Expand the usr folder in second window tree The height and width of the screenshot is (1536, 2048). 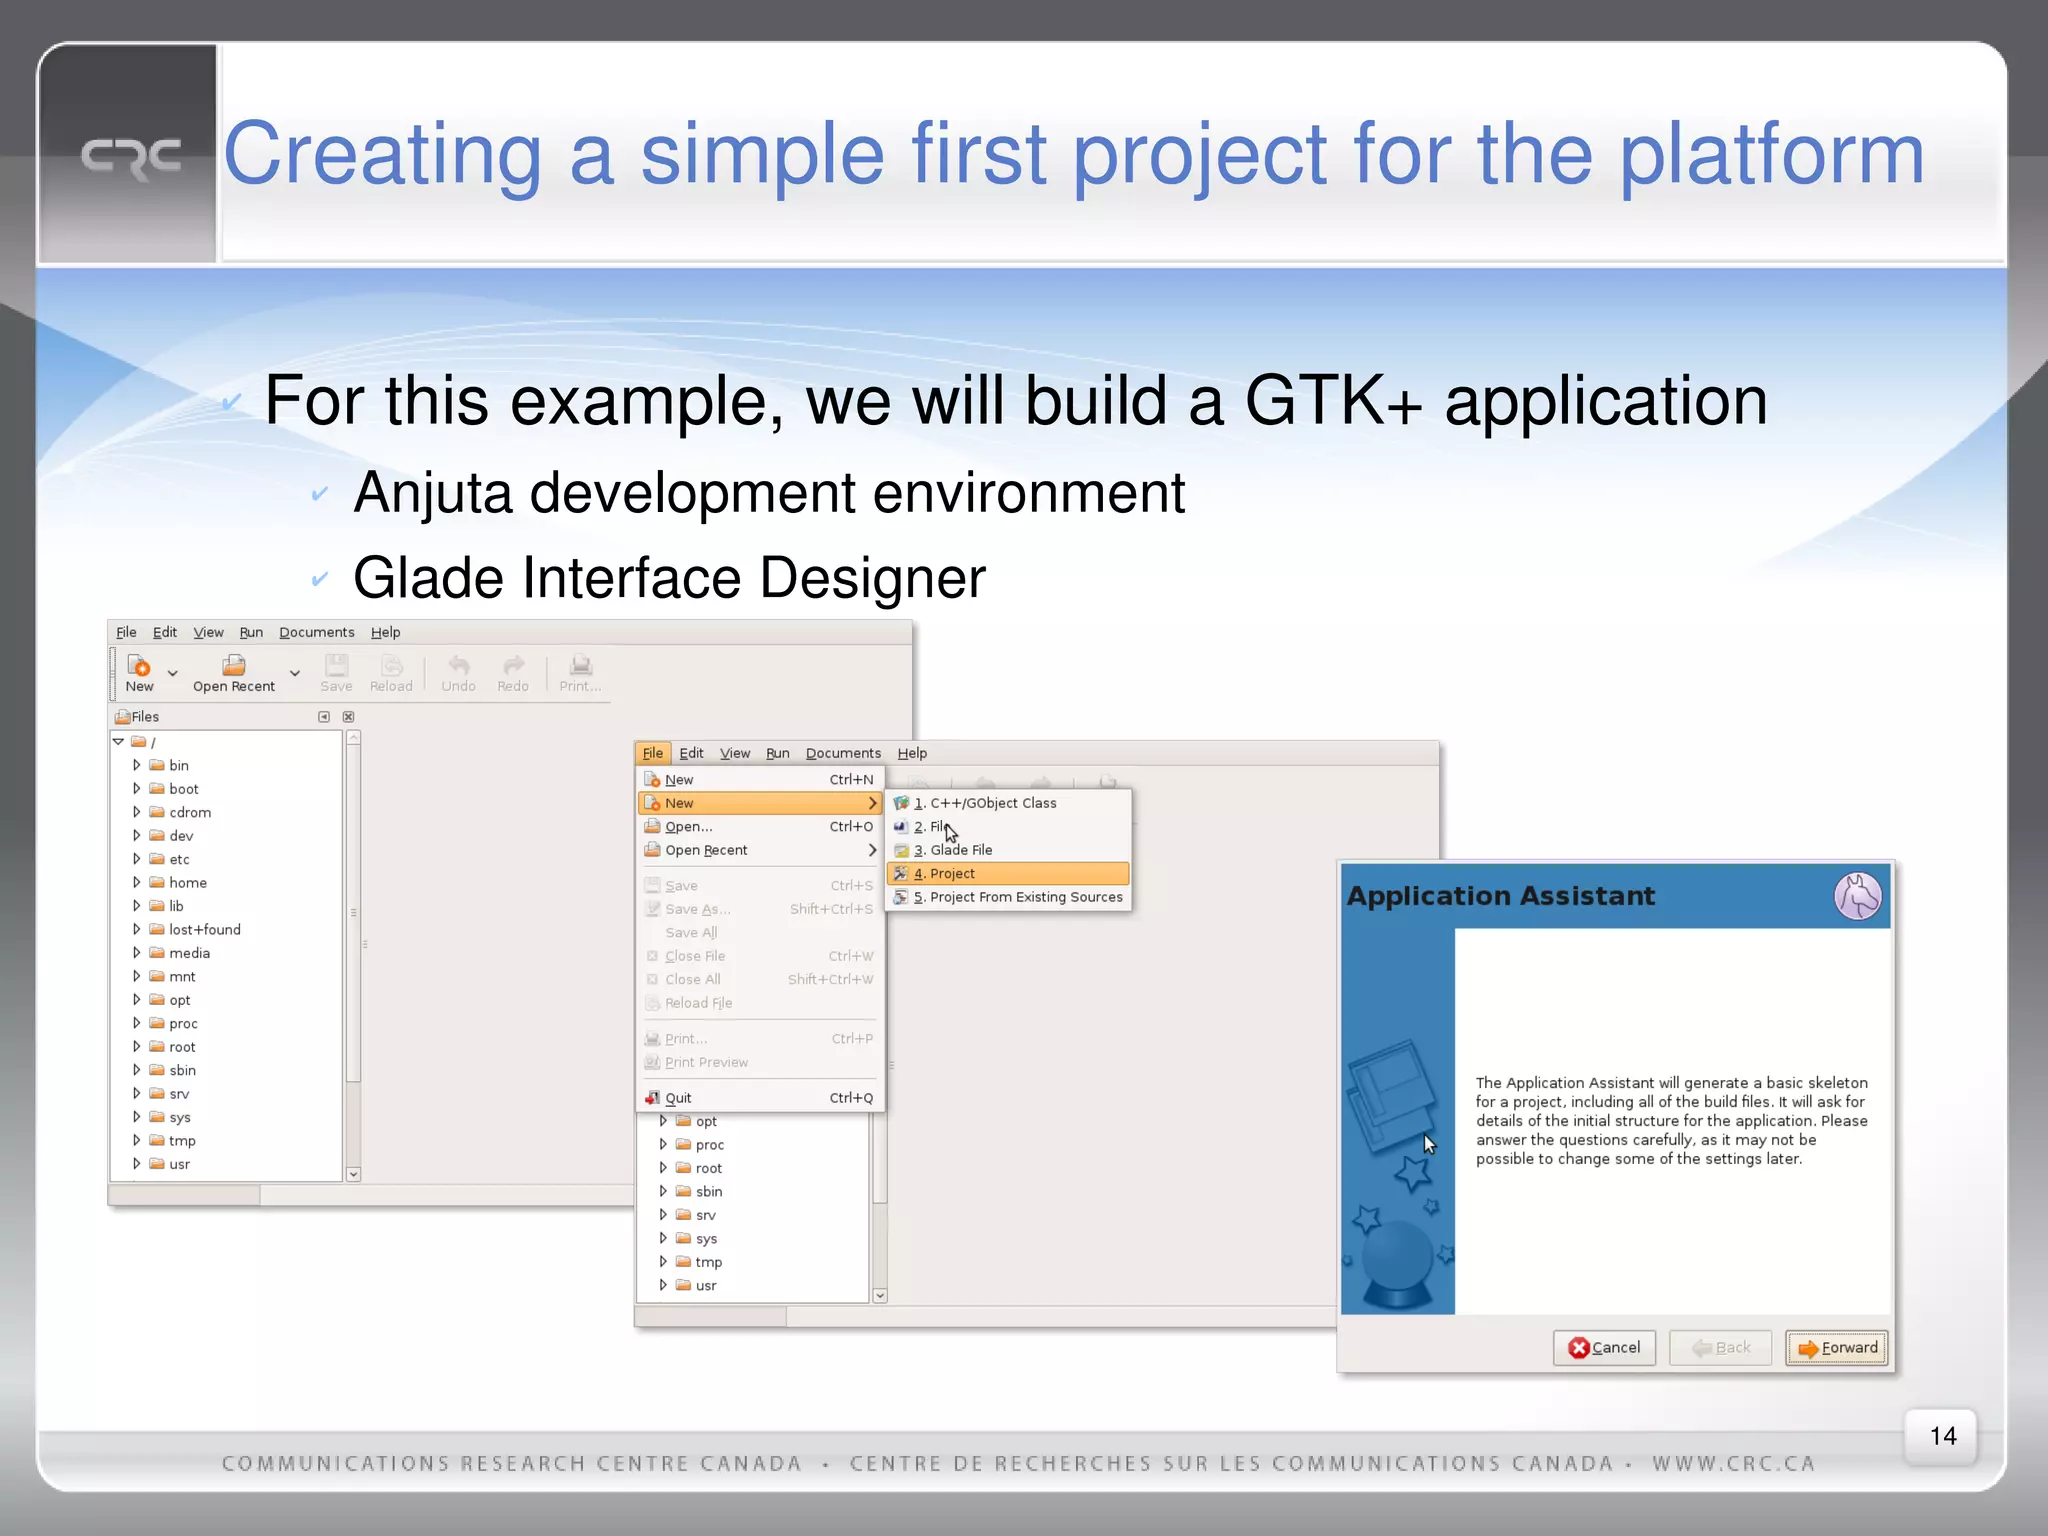[663, 1285]
